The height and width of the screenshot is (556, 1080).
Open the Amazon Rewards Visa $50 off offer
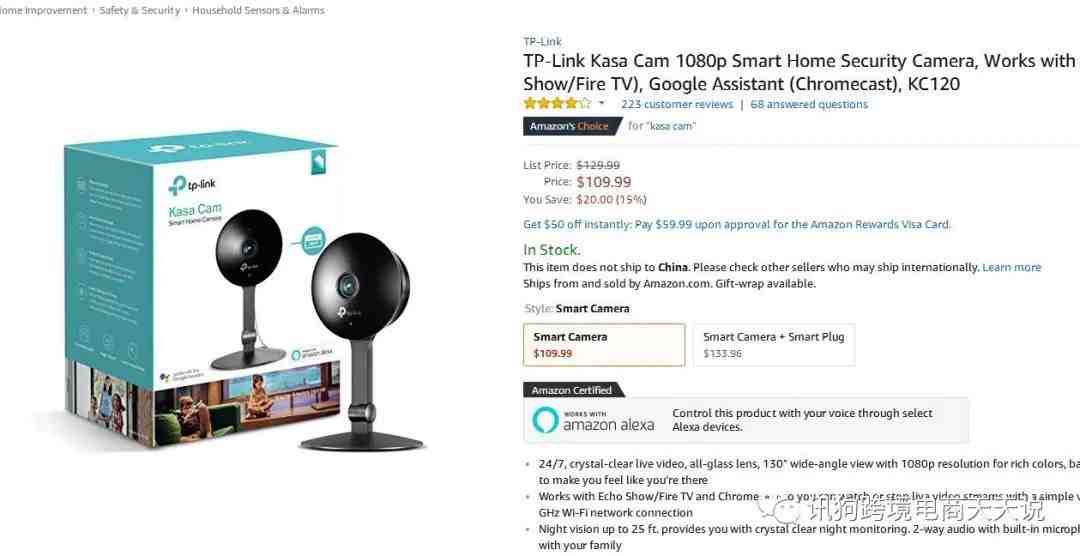[737, 225]
